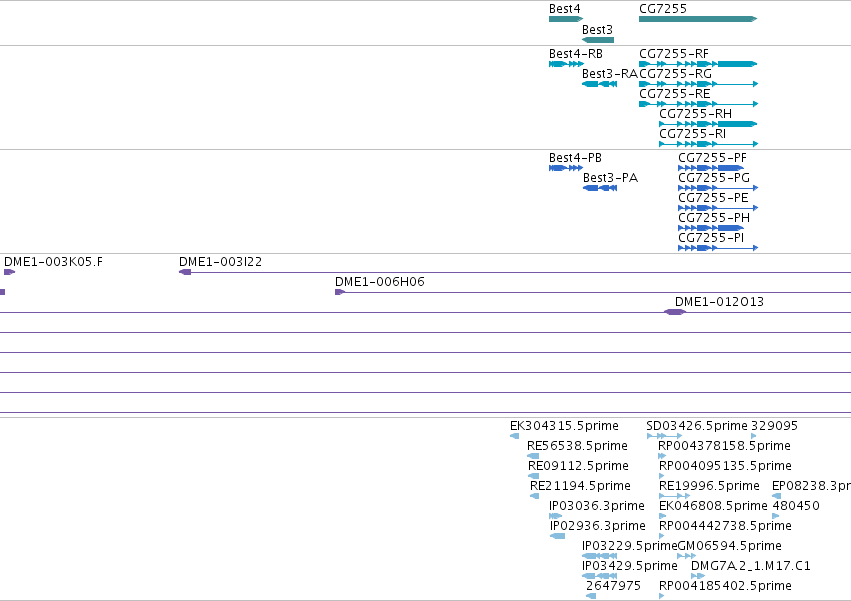Click the CG7255 gene bar

(x=698, y=19)
